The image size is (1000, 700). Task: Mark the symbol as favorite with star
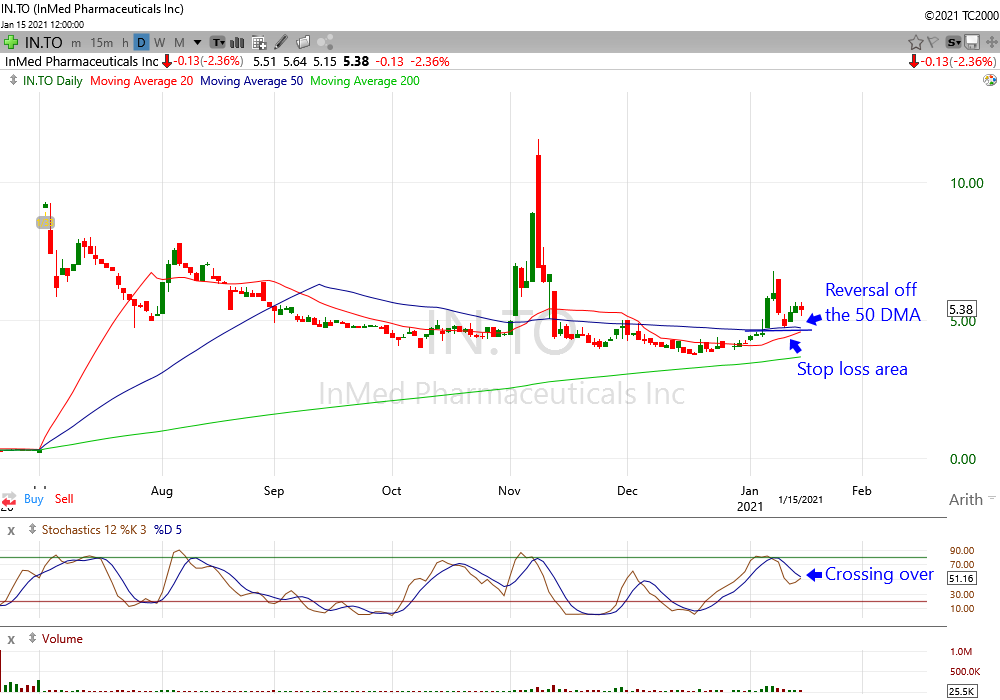coord(916,43)
